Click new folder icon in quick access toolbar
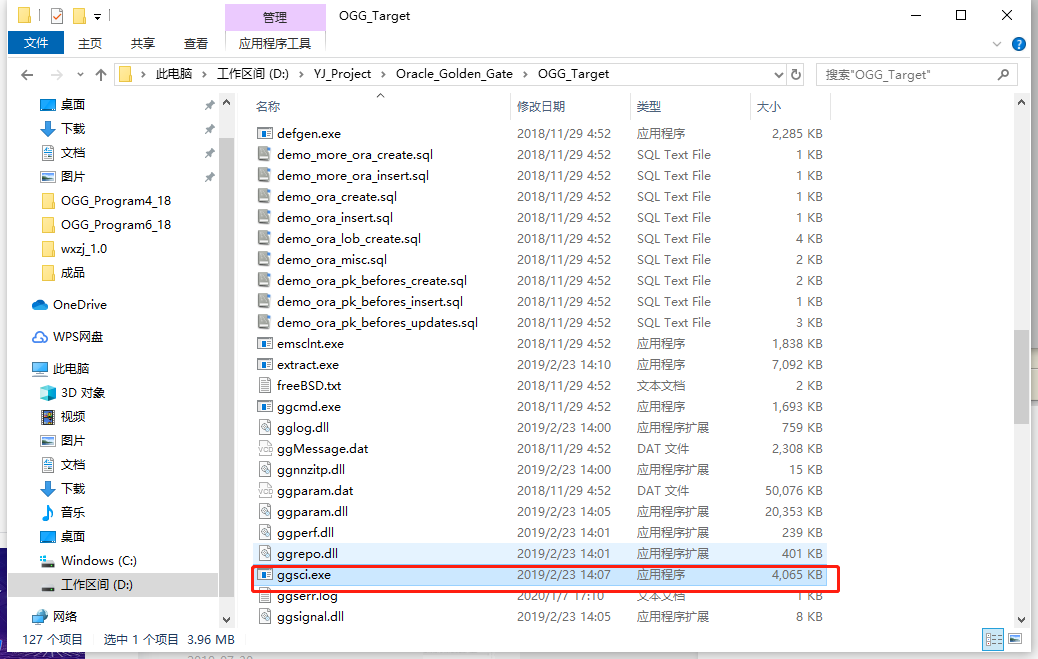 pos(79,15)
